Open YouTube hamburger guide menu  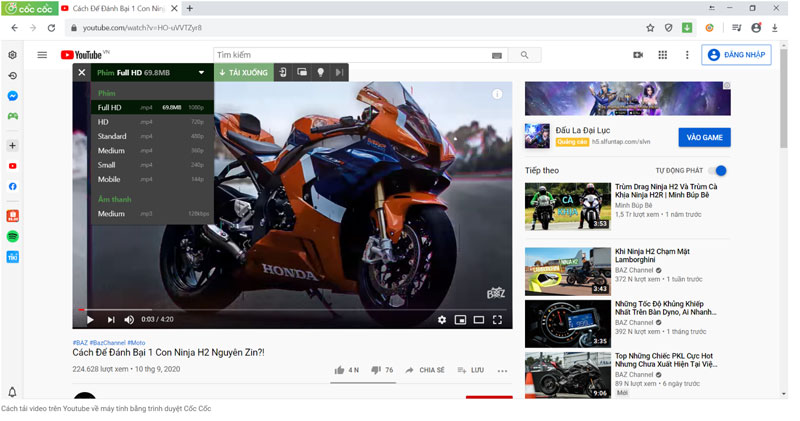pyautogui.click(x=42, y=55)
